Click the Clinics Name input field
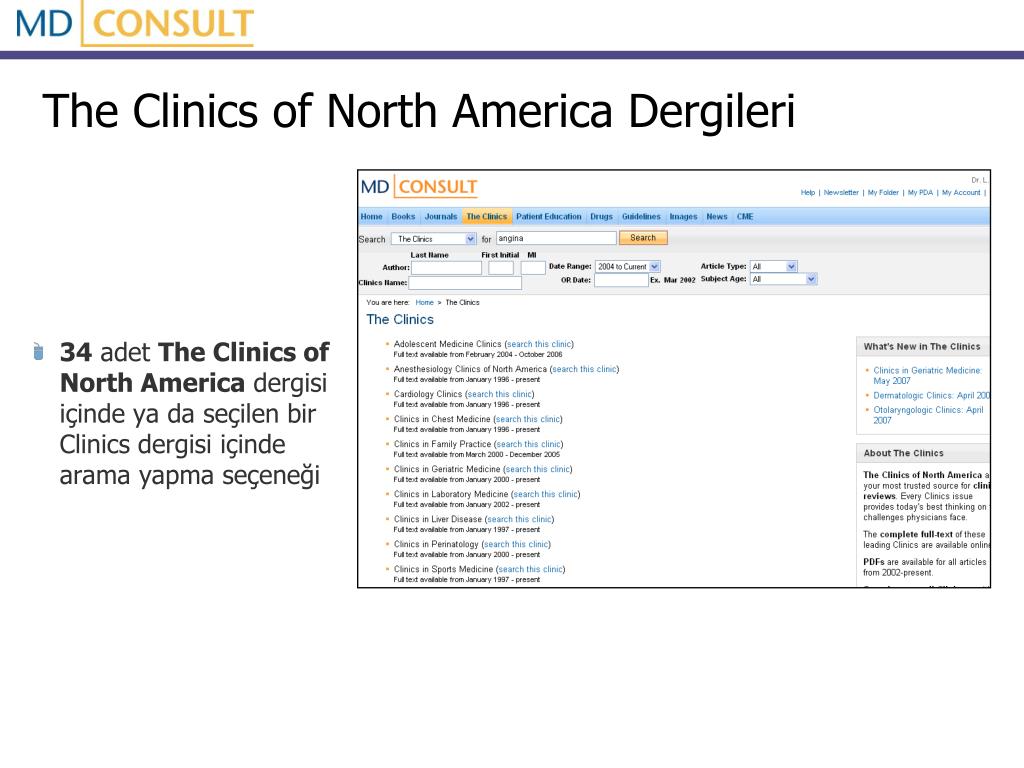Screen dimensions: 1024x768 (465, 283)
